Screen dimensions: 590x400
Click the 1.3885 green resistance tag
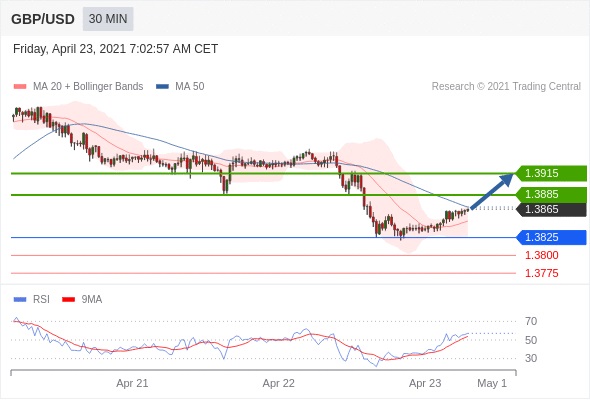point(552,195)
